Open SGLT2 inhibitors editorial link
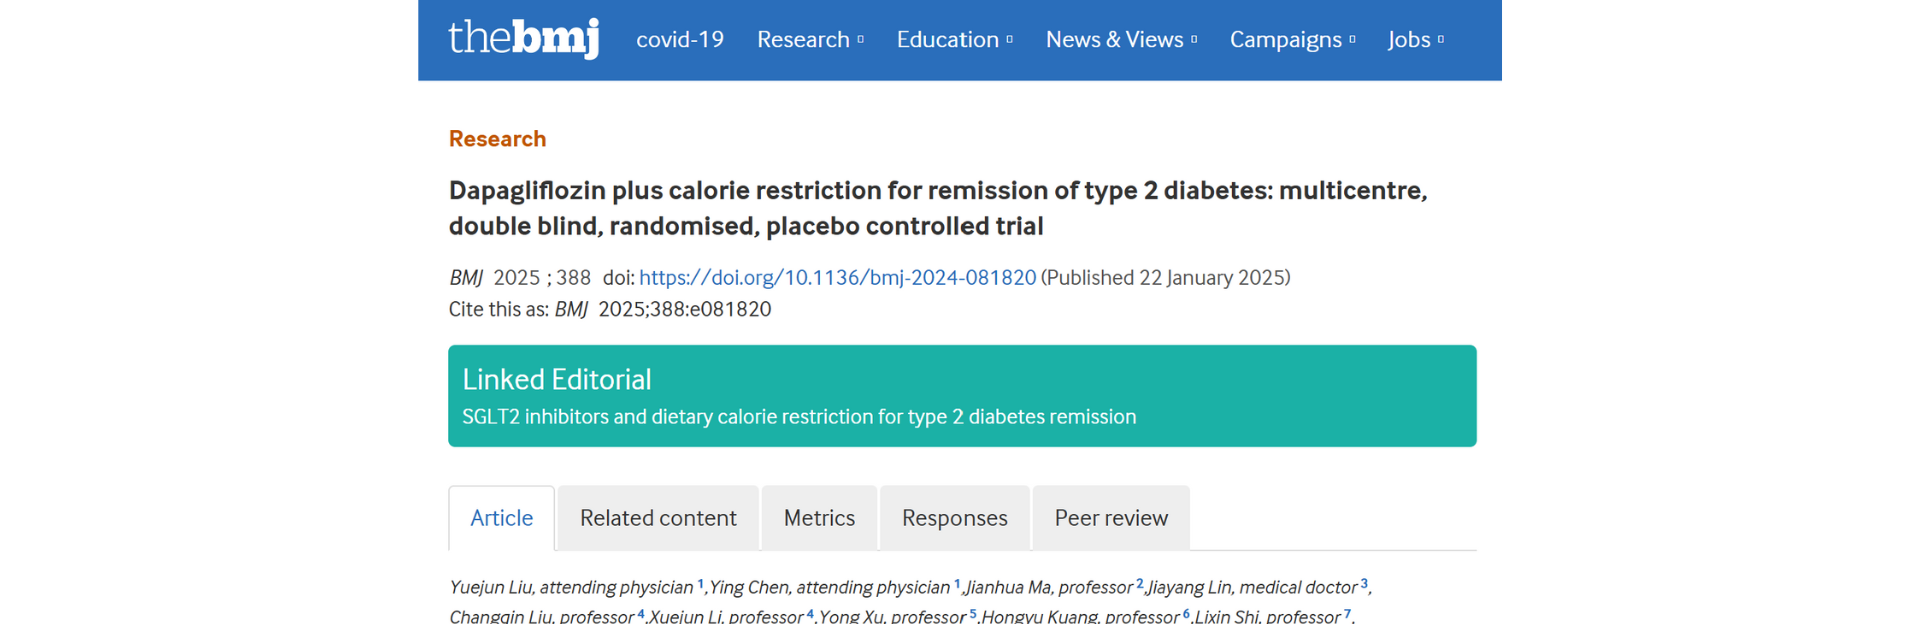The width and height of the screenshot is (1920, 624). tap(799, 417)
